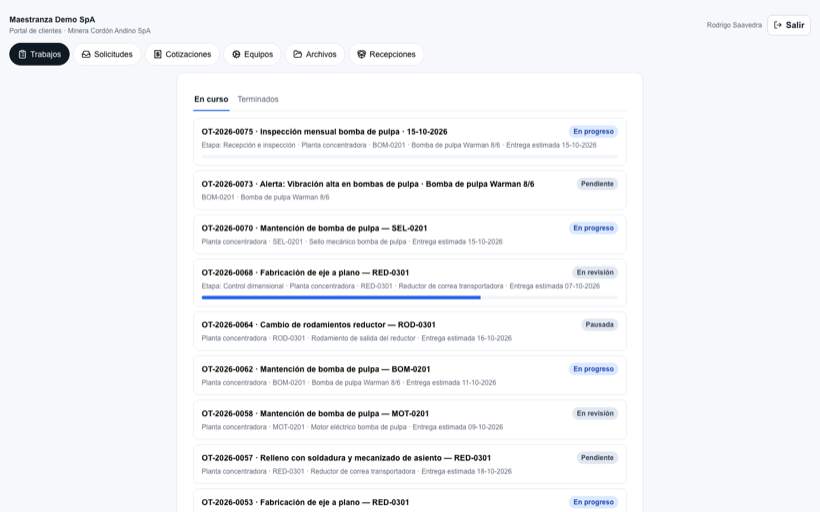This screenshot has height=512, width=820.
Task: Open work order OT-2026-0062 title
Action: (x=316, y=369)
